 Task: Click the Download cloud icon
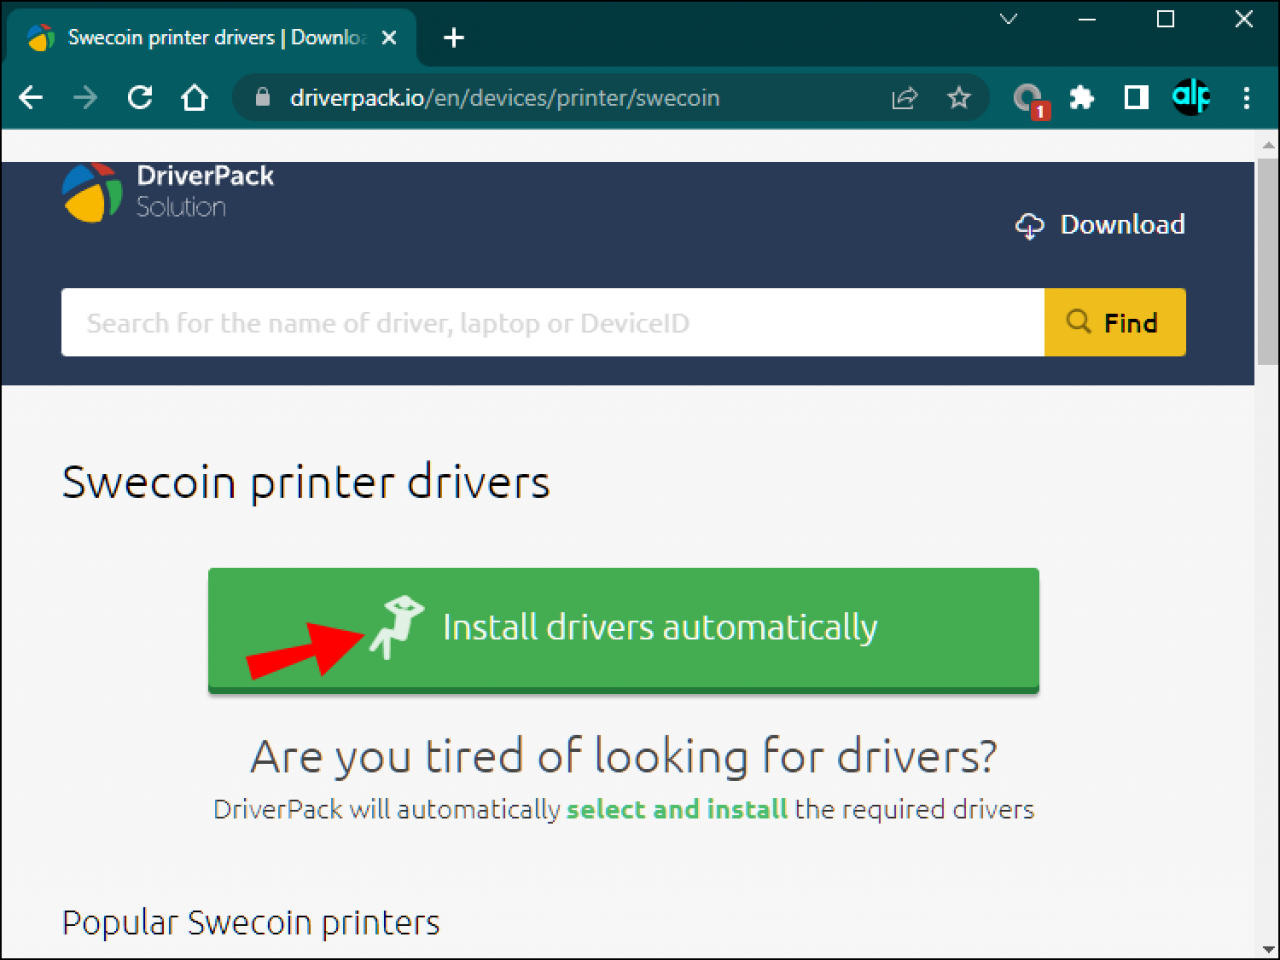coord(1029,226)
